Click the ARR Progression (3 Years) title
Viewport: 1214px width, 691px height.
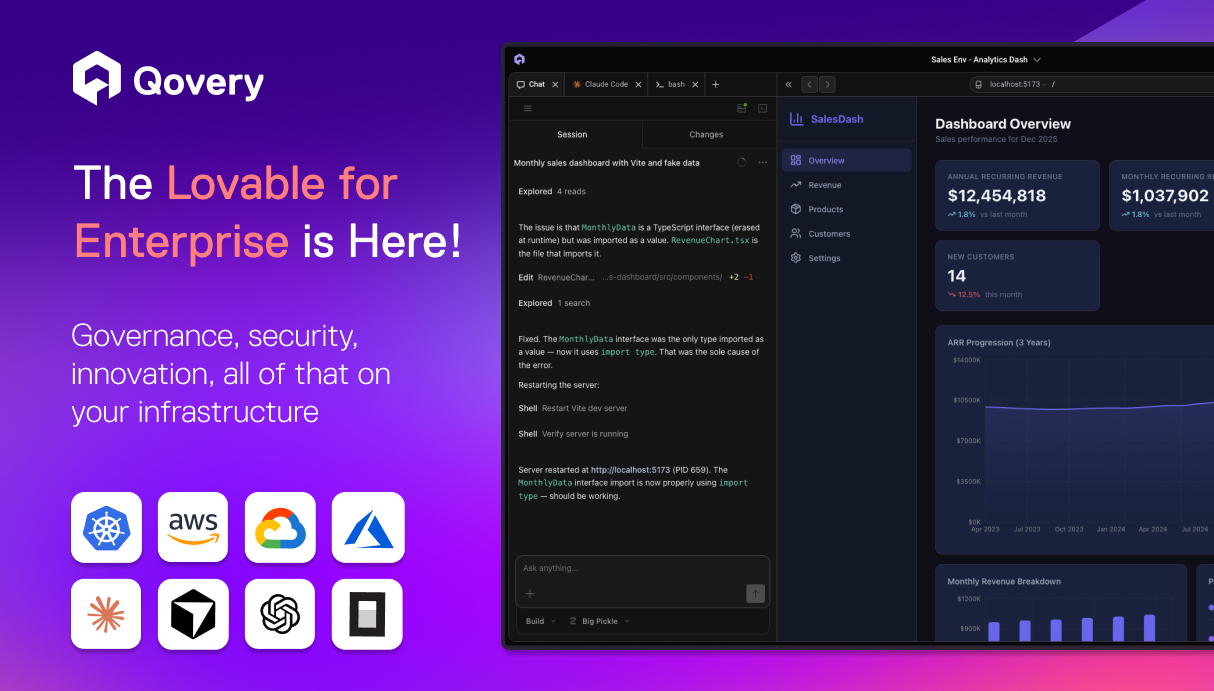click(x=999, y=342)
